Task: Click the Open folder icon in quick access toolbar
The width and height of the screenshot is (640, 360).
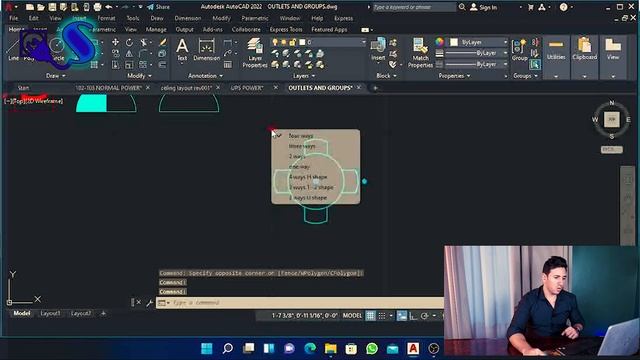Action: click(x=41, y=7)
